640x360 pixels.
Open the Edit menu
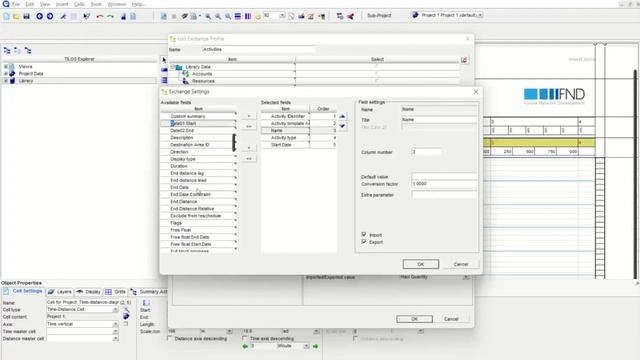[30, 4]
